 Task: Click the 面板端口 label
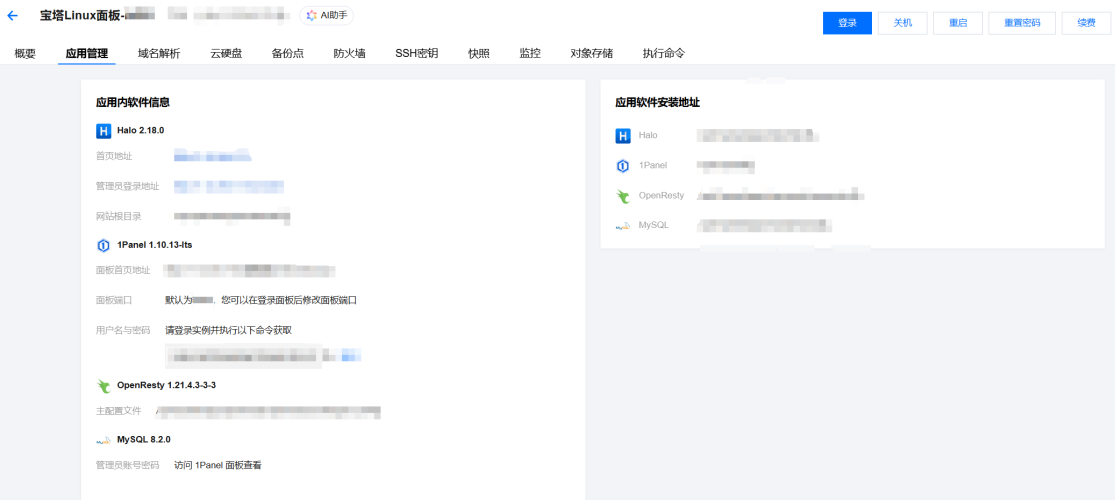coord(114,300)
